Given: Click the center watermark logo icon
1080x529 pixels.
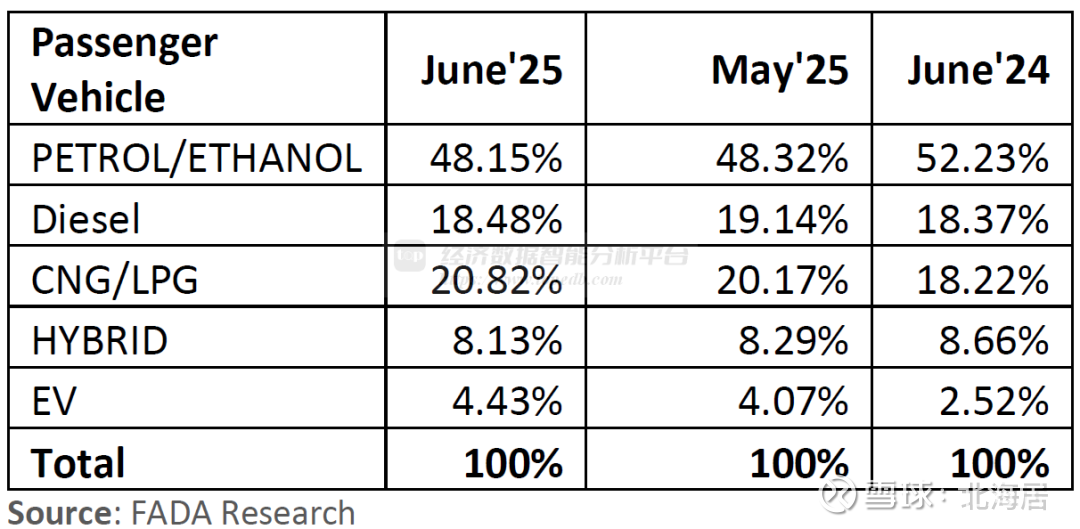Looking at the screenshot, I should pos(409,256).
